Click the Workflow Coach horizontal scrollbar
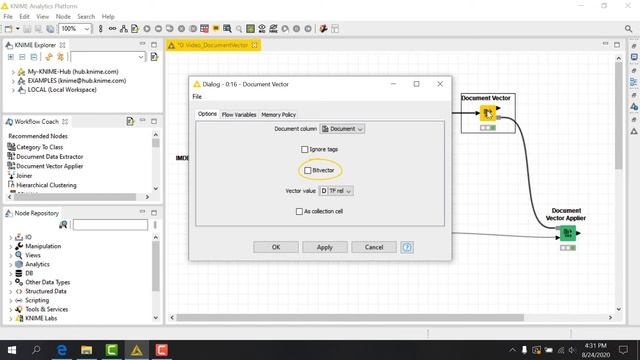Image resolution: width=640 pixels, height=360 pixels. 75,197
